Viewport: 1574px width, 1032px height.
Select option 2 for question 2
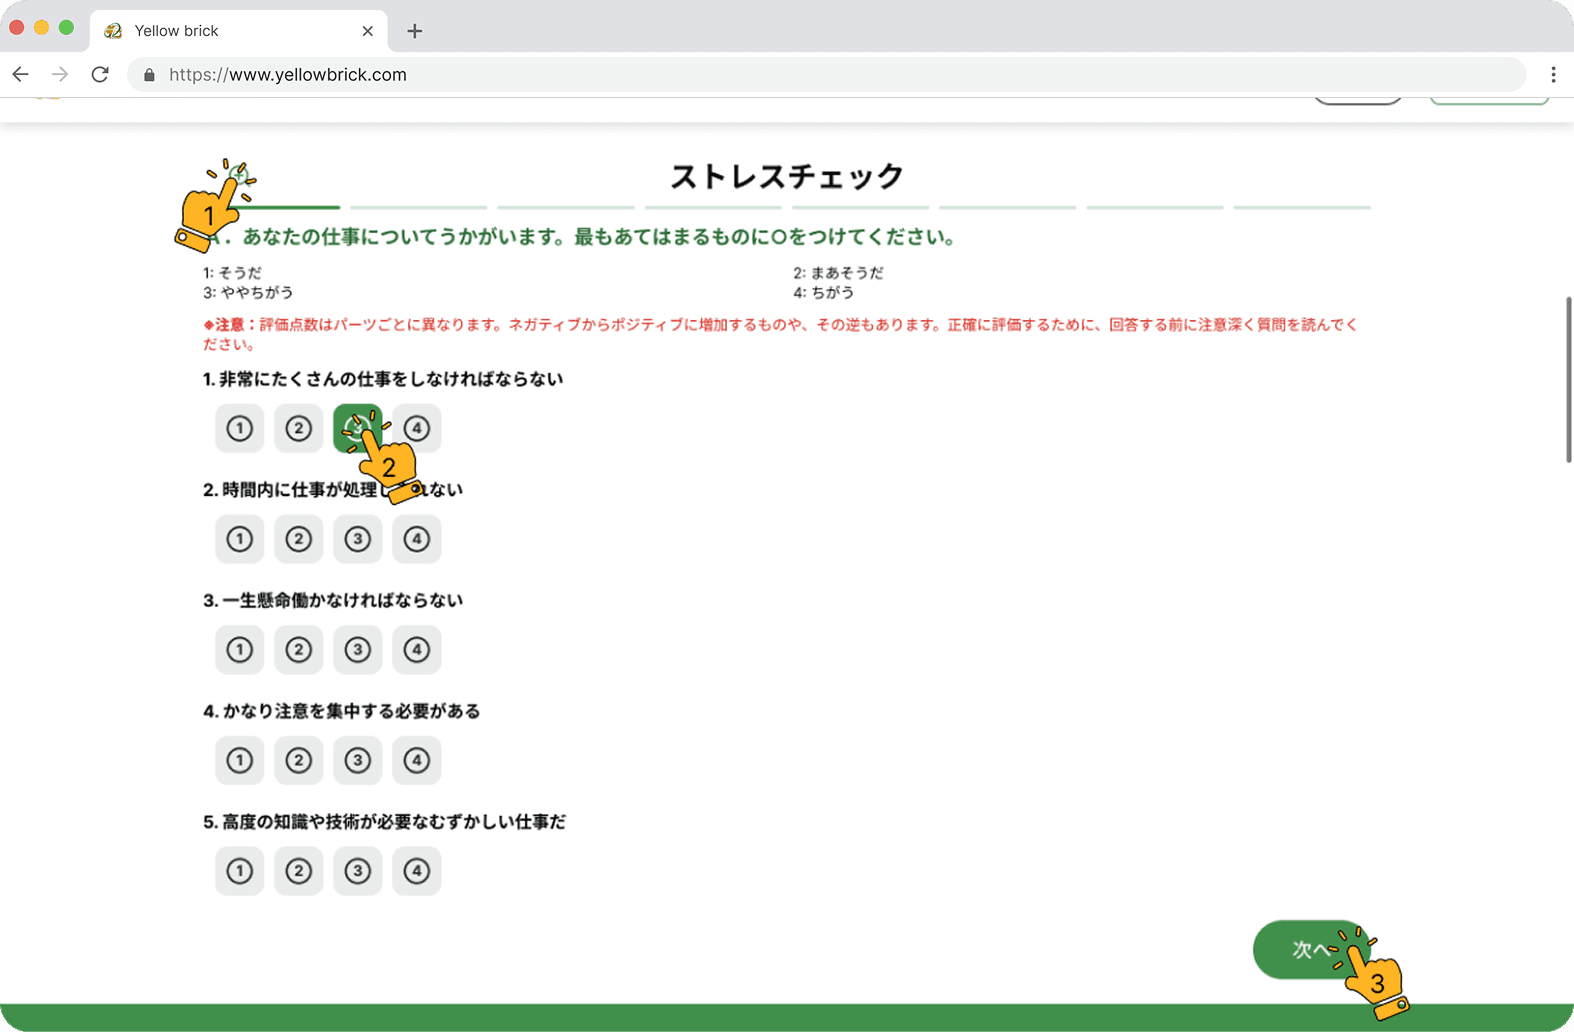(298, 539)
